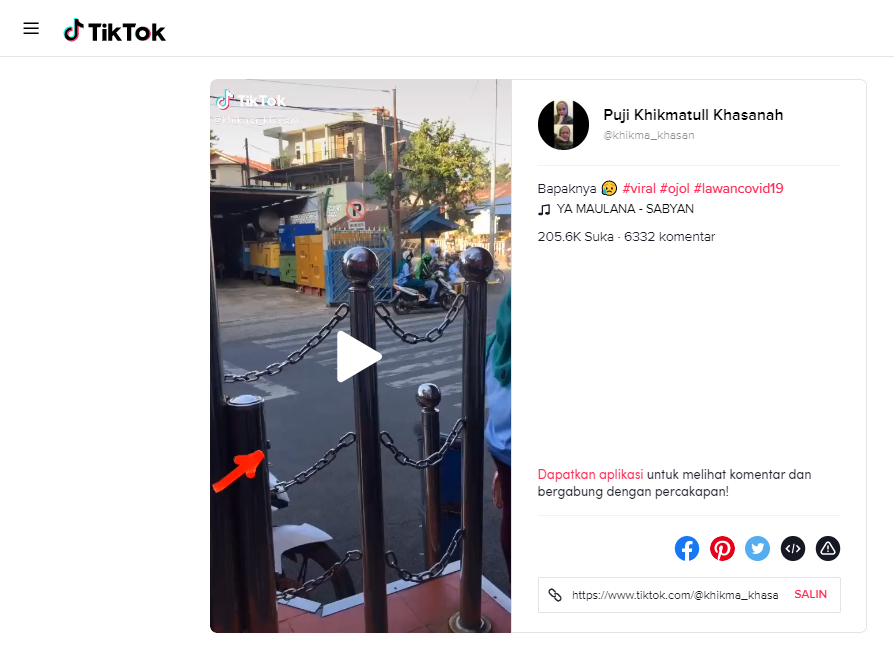This screenshot has height=645, width=894.
Task: Open the hamburger menu
Action: [31, 28]
